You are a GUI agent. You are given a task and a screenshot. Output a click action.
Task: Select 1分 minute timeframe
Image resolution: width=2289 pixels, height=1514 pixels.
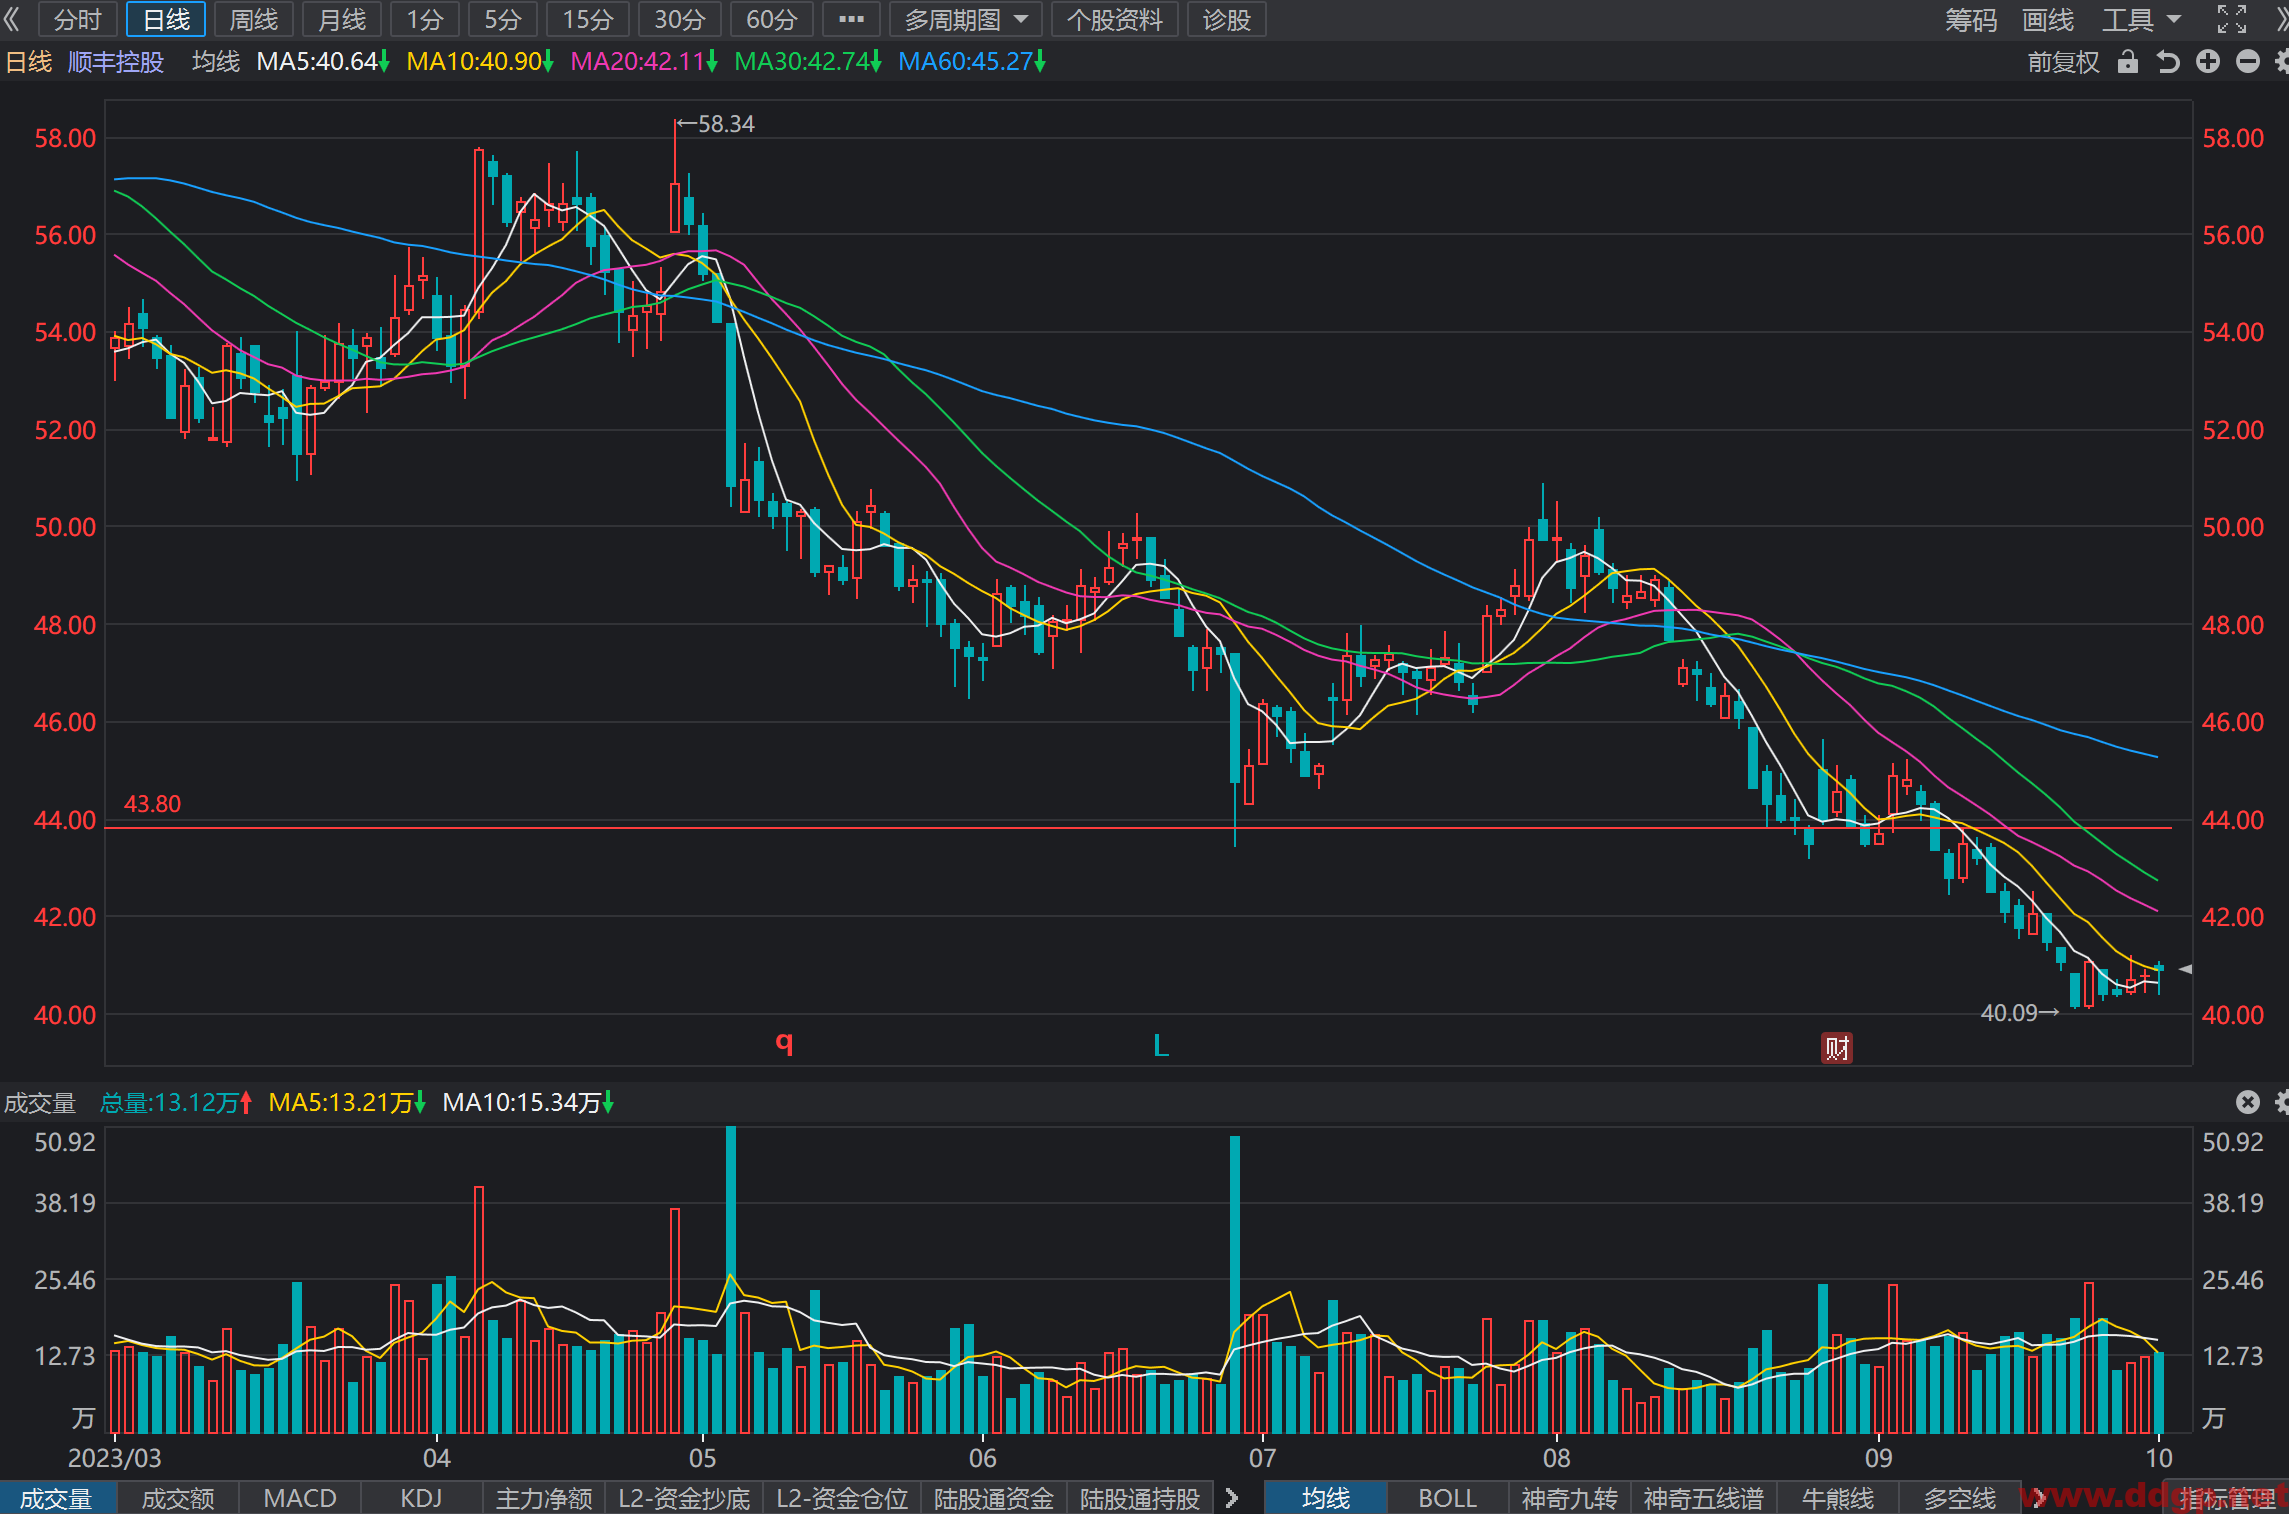(425, 19)
